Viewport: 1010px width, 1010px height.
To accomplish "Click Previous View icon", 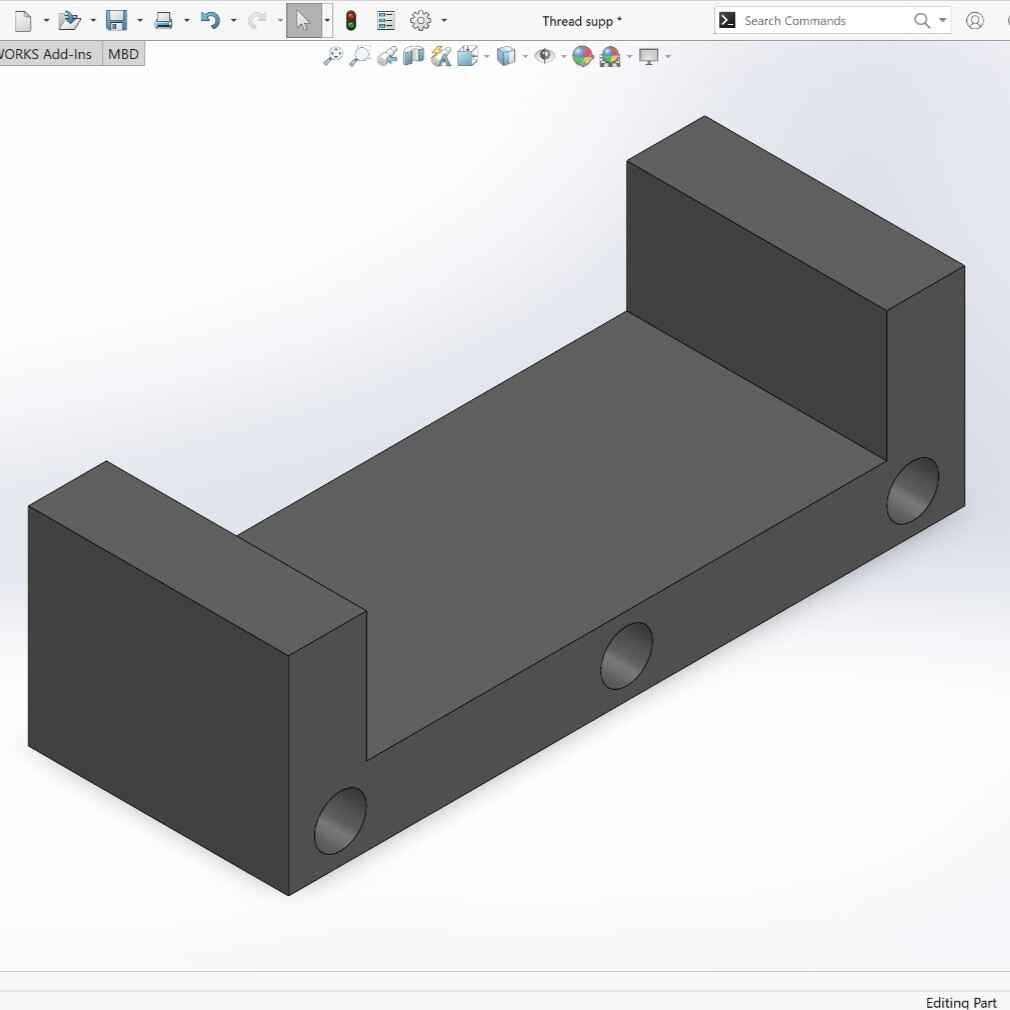I will click(387, 57).
